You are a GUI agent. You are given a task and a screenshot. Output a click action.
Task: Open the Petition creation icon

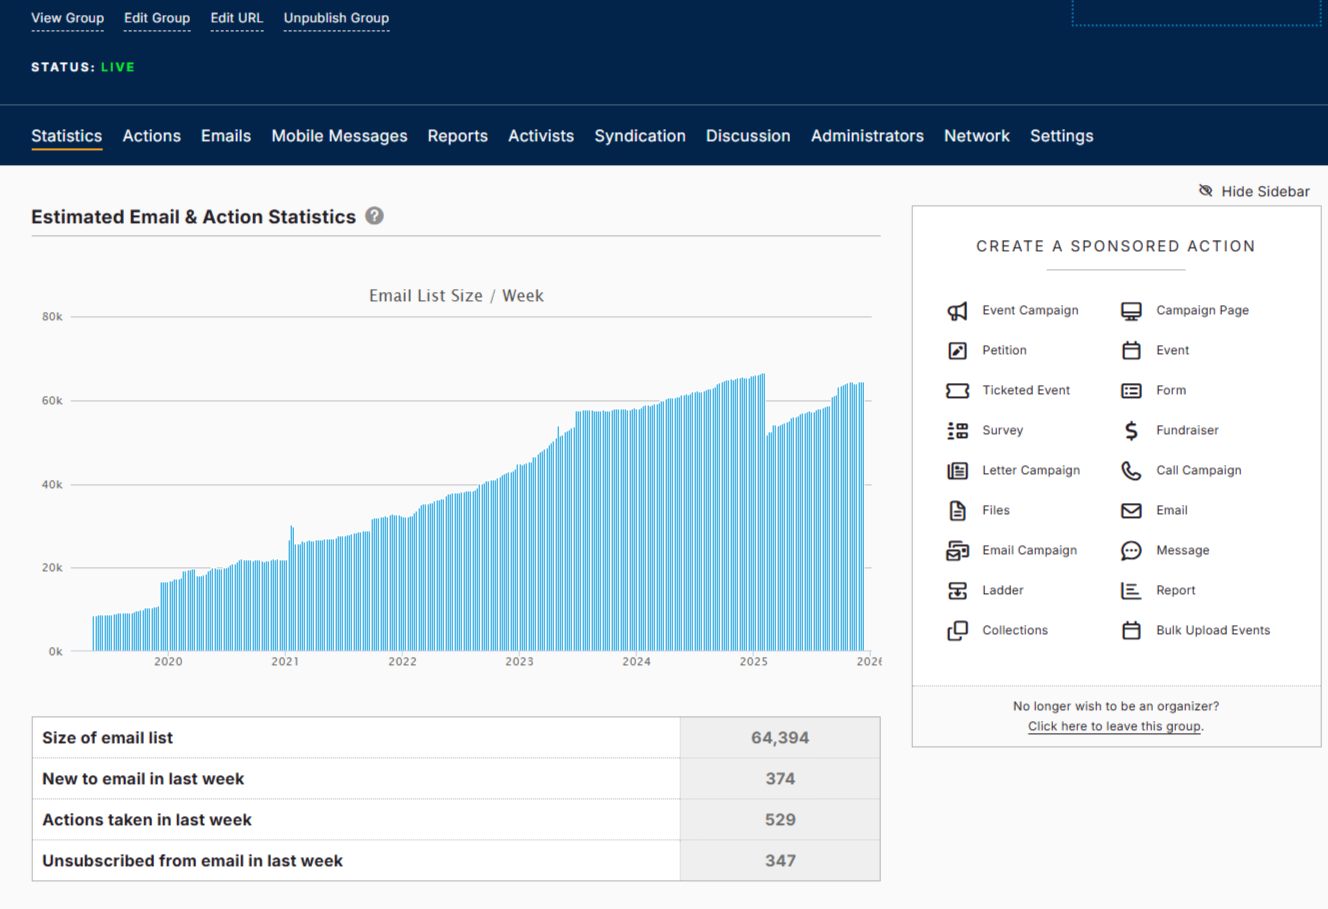pyautogui.click(x=958, y=350)
